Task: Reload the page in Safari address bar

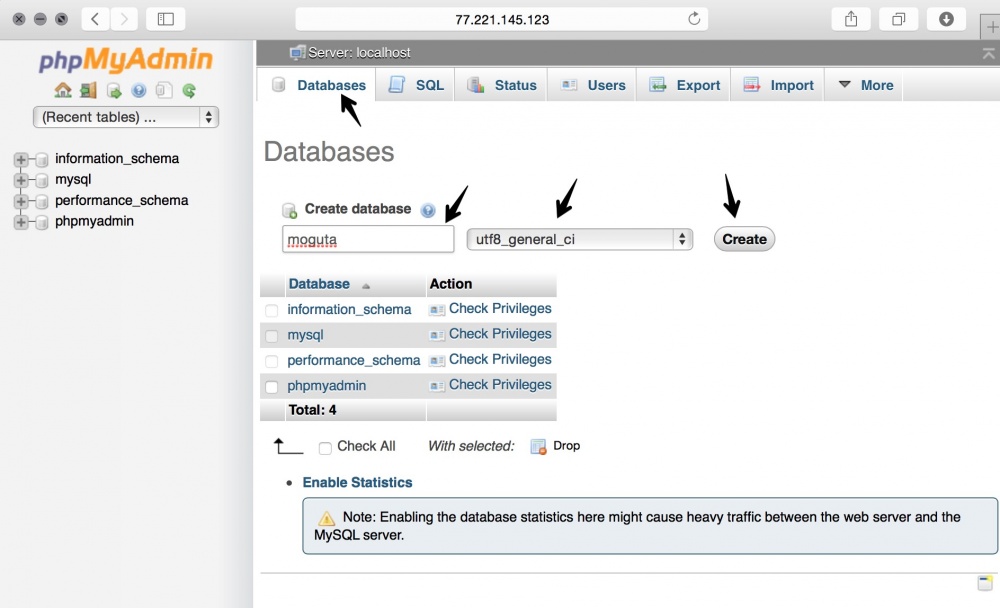Action: pos(694,19)
